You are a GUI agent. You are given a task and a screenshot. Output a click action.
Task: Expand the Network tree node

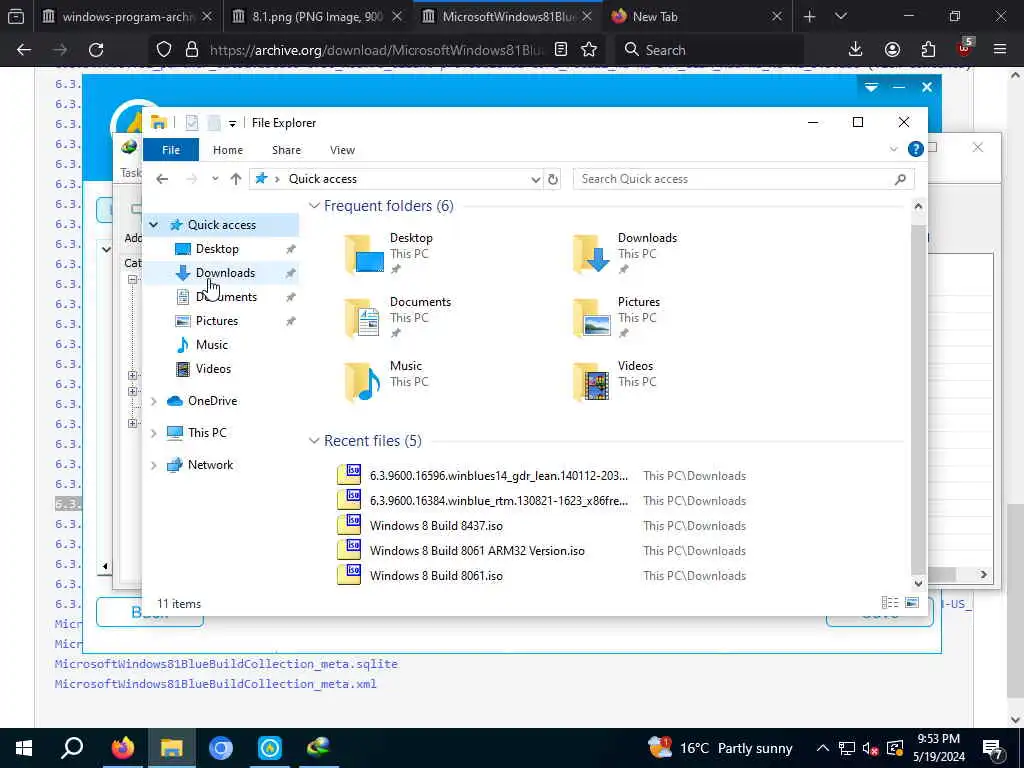pyautogui.click(x=153, y=465)
